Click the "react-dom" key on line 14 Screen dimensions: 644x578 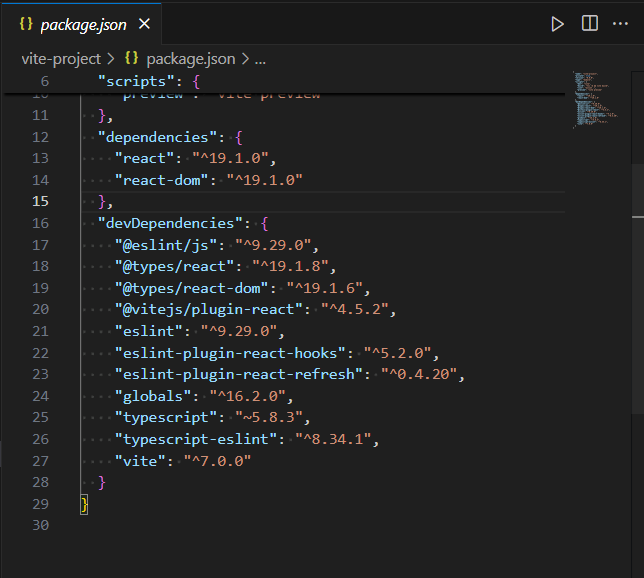[162, 180]
